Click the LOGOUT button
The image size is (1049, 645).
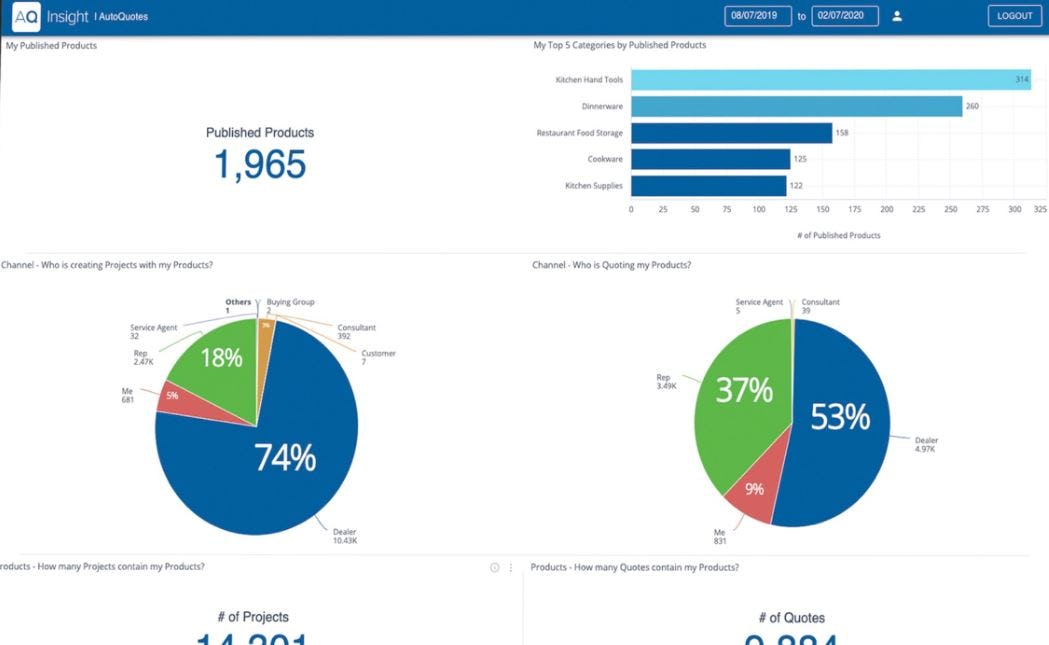(1013, 15)
